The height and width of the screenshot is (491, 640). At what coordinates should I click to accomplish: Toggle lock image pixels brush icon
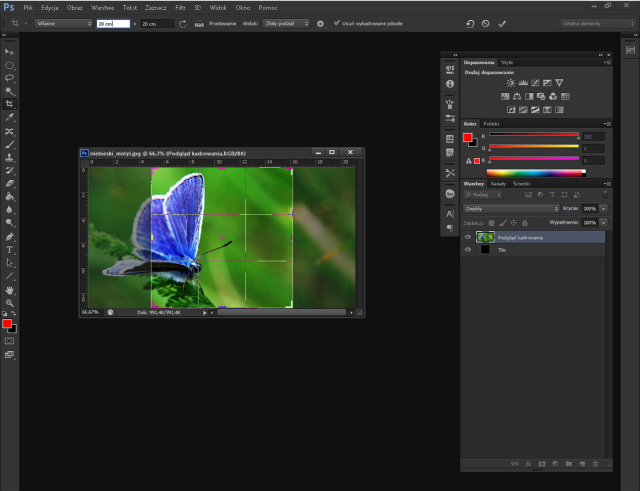click(503, 223)
